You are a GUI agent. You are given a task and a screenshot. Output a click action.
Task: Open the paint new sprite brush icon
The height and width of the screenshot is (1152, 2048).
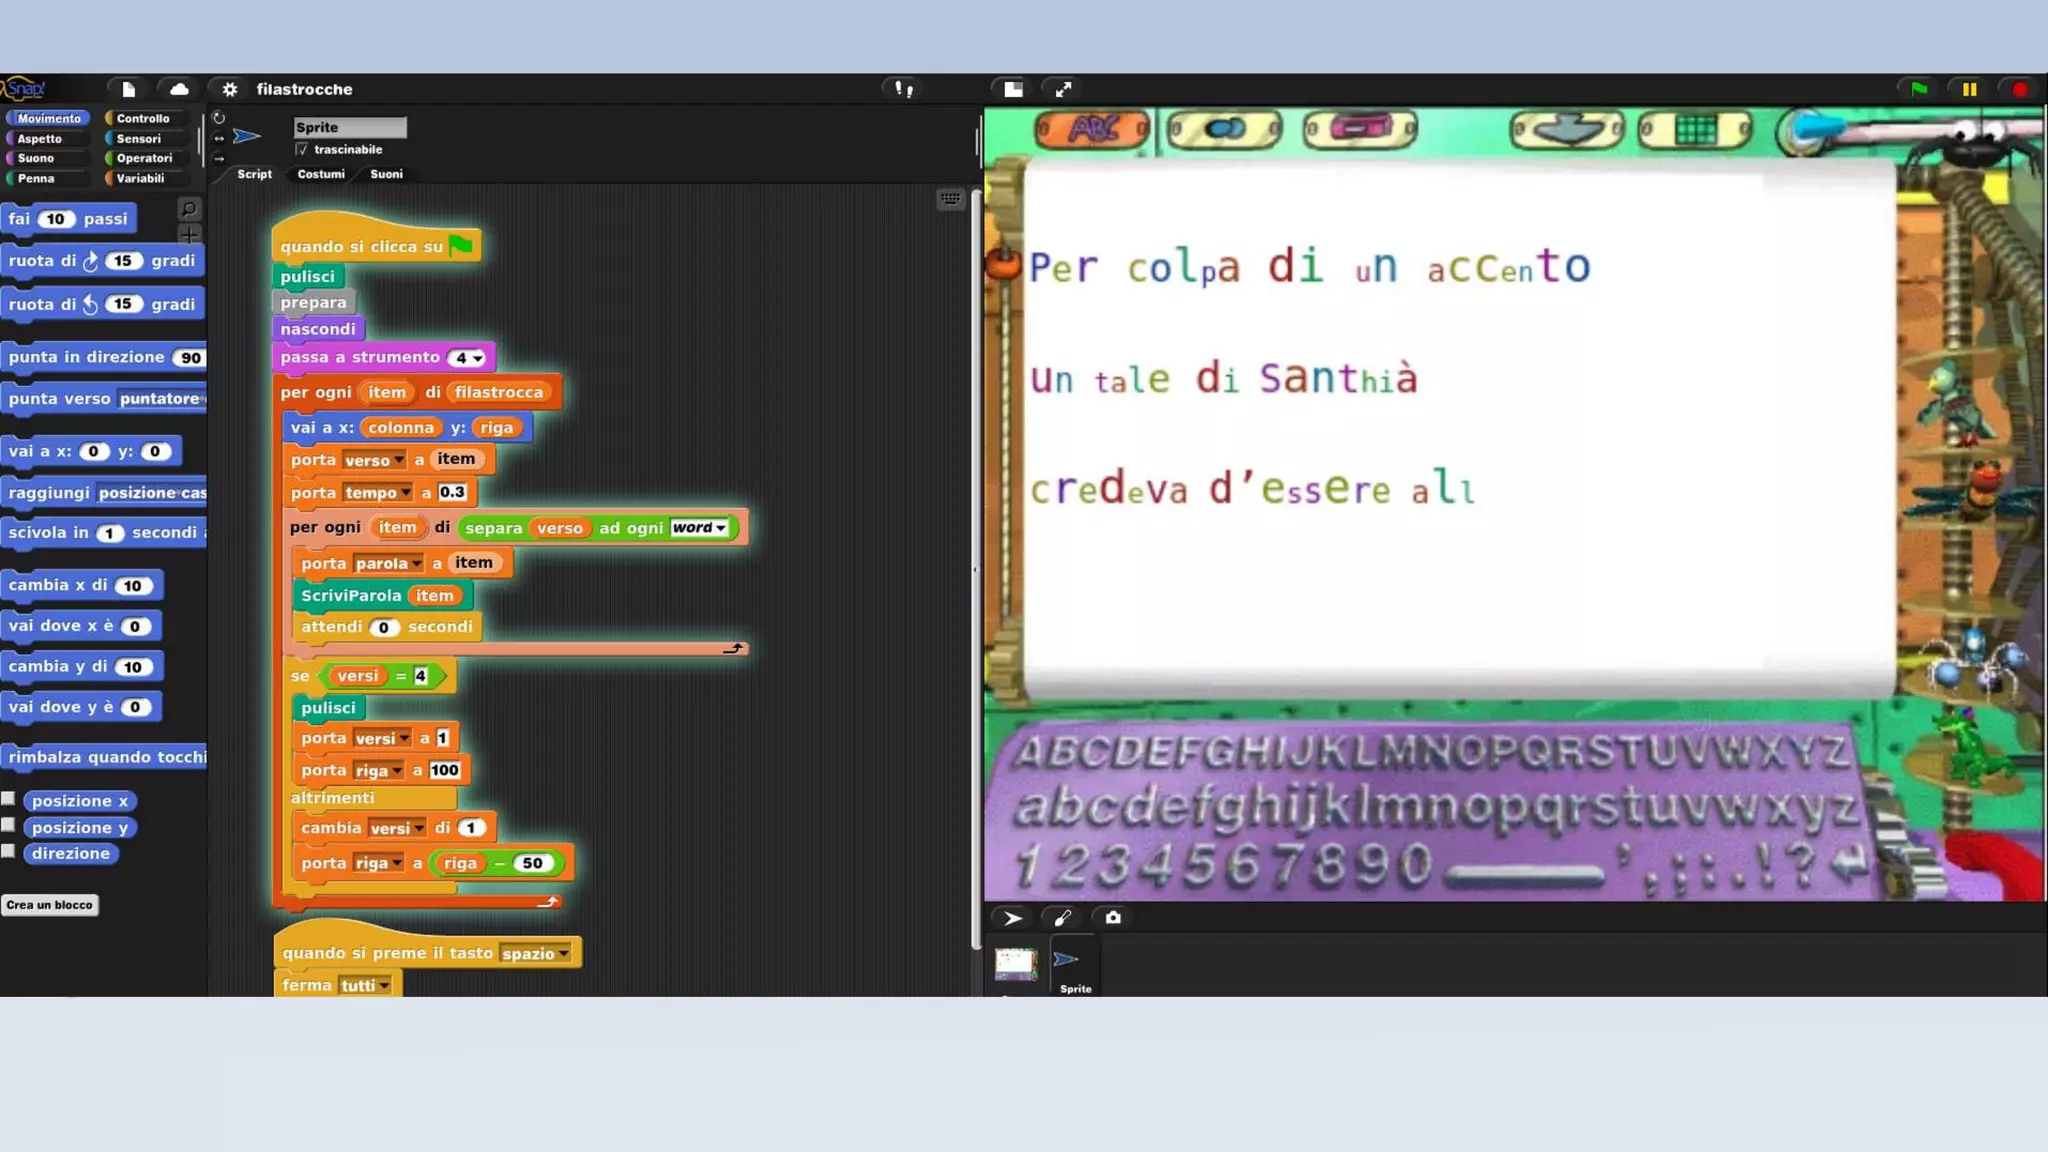[1062, 918]
